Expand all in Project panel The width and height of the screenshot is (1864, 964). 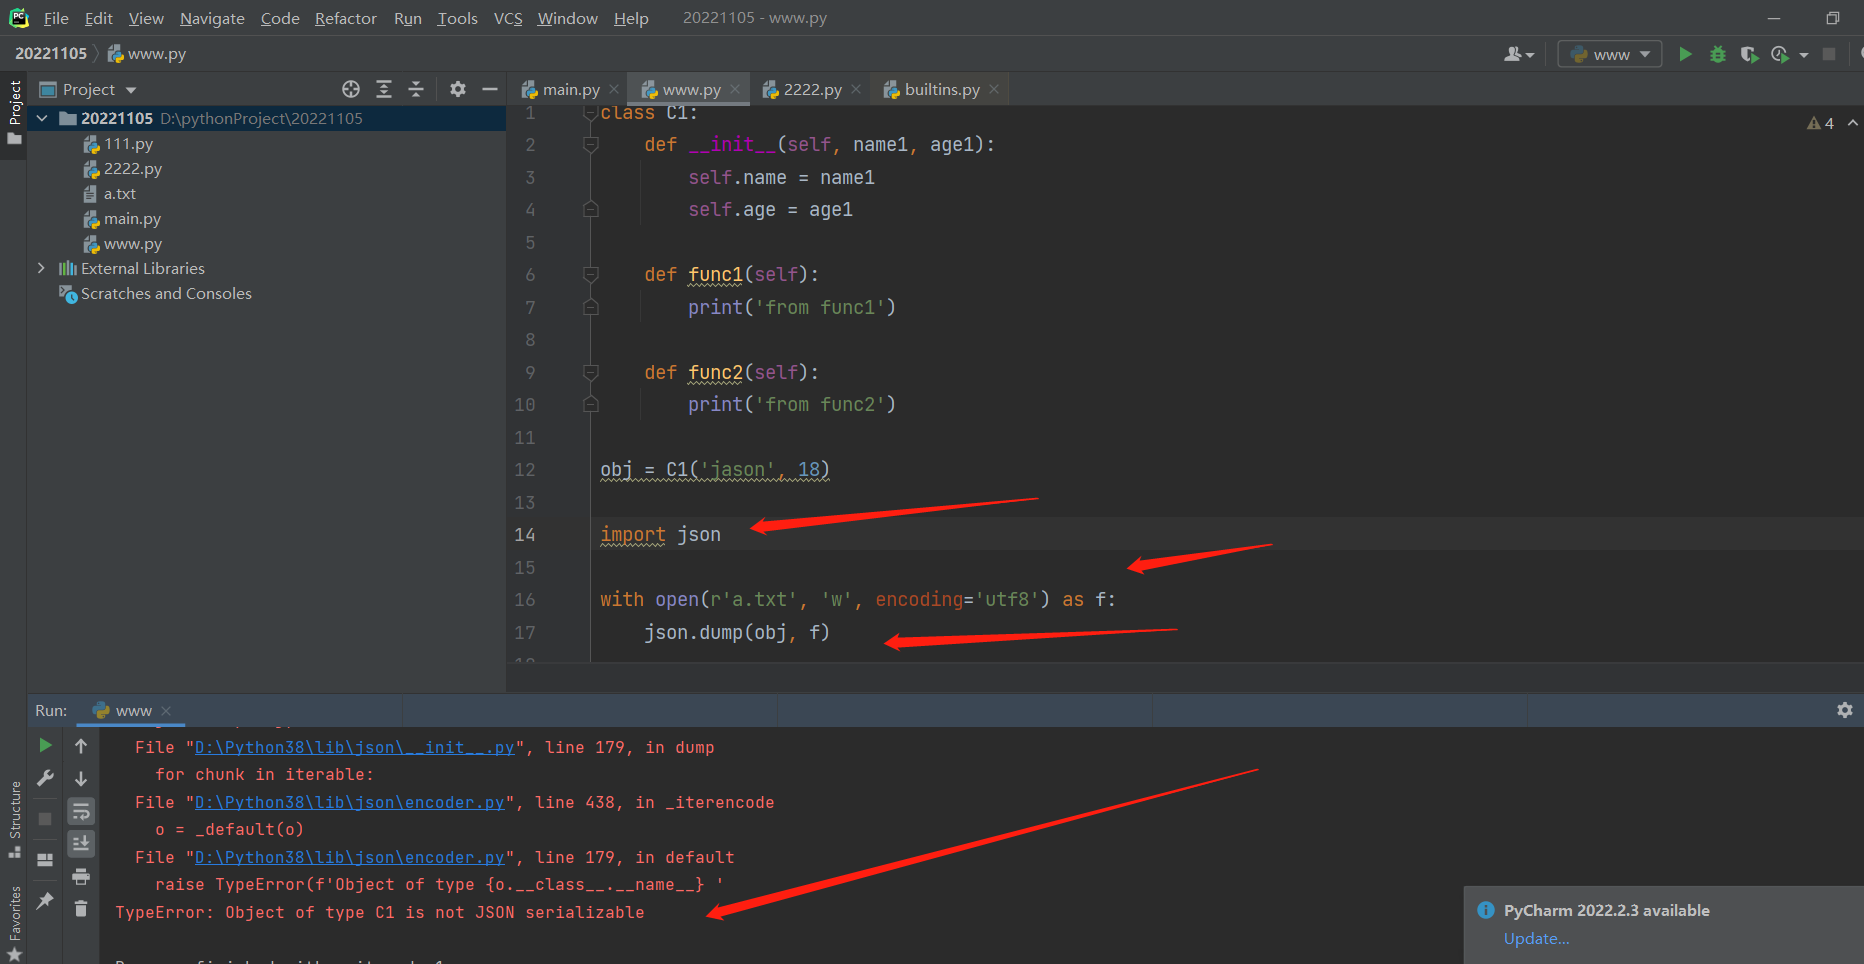point(384,89)
